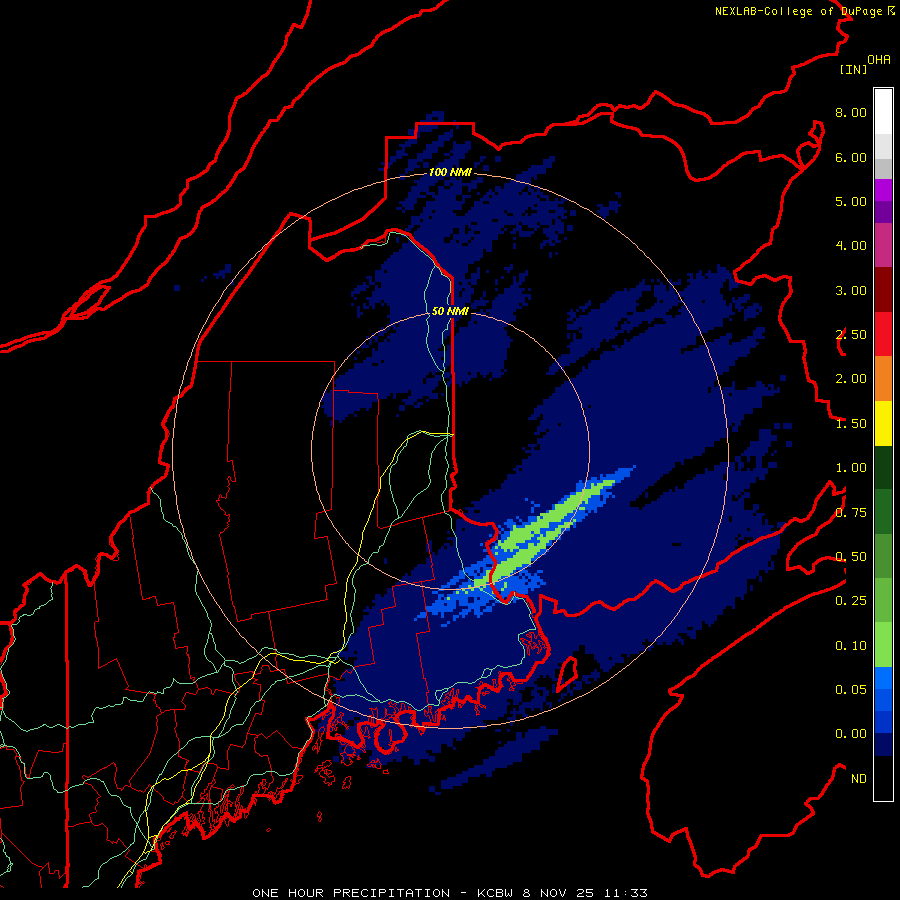Click the [IN] units label
The height and width of the screenshot is (900, 900).
[x=853, y=69]
